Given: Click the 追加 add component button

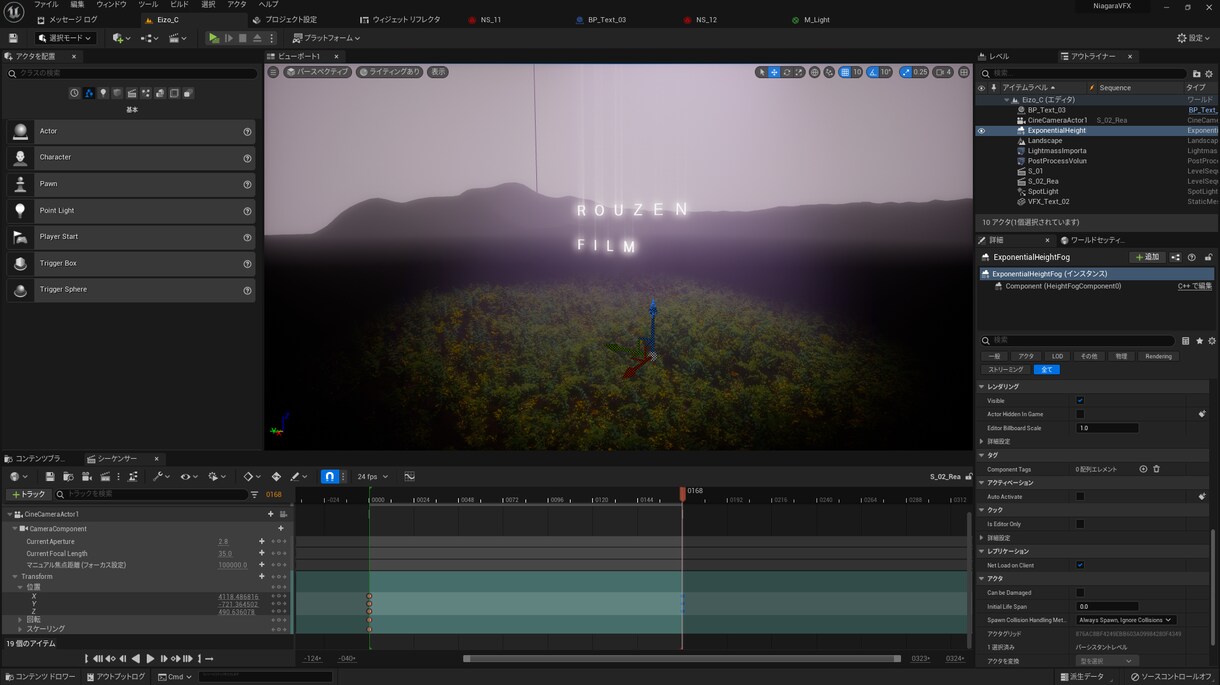Looking at the screenshot, I should (x=1147, y=257).
